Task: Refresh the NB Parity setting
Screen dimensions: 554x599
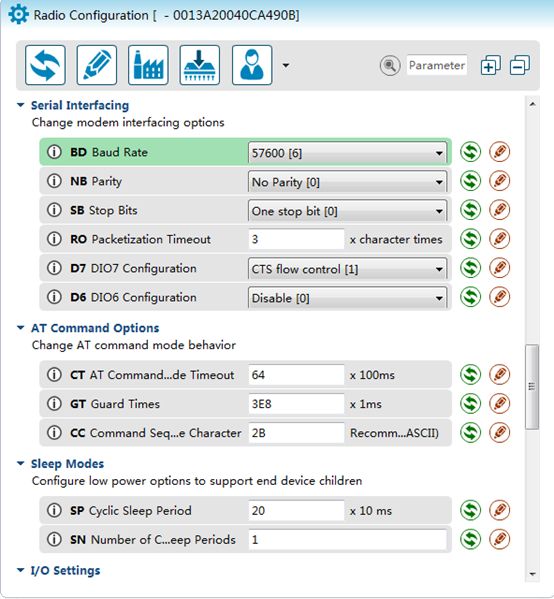Action: (470, 181)
